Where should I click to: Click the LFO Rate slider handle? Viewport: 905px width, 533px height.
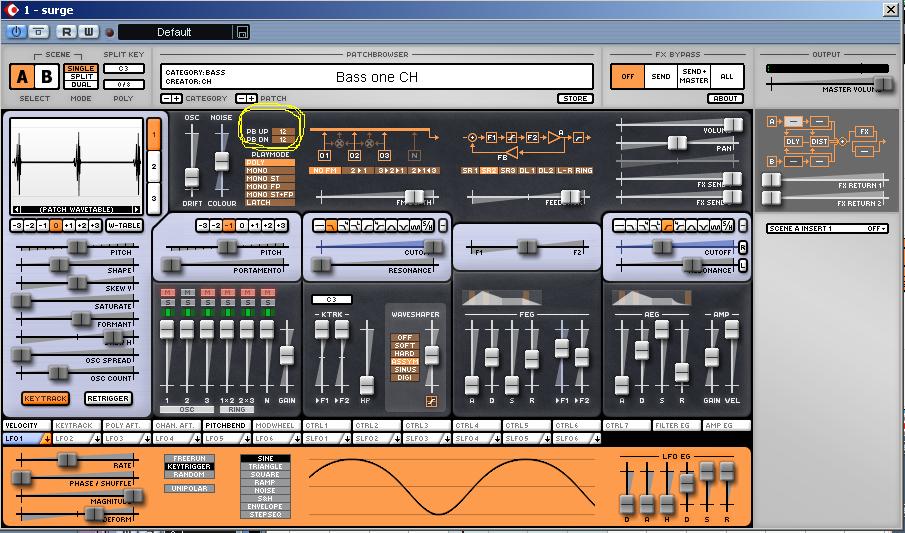(67, 460)
